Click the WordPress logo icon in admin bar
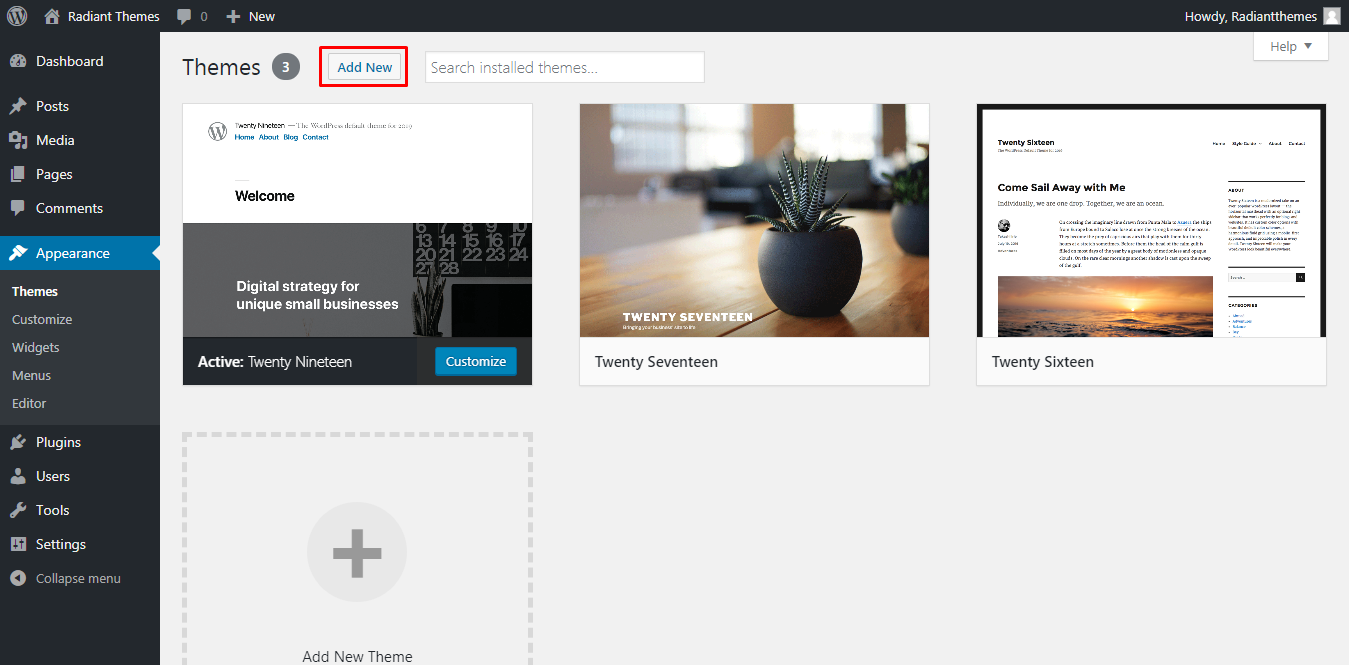Image resolution: width=1349 pixels, height=665 pixels. 17,16
